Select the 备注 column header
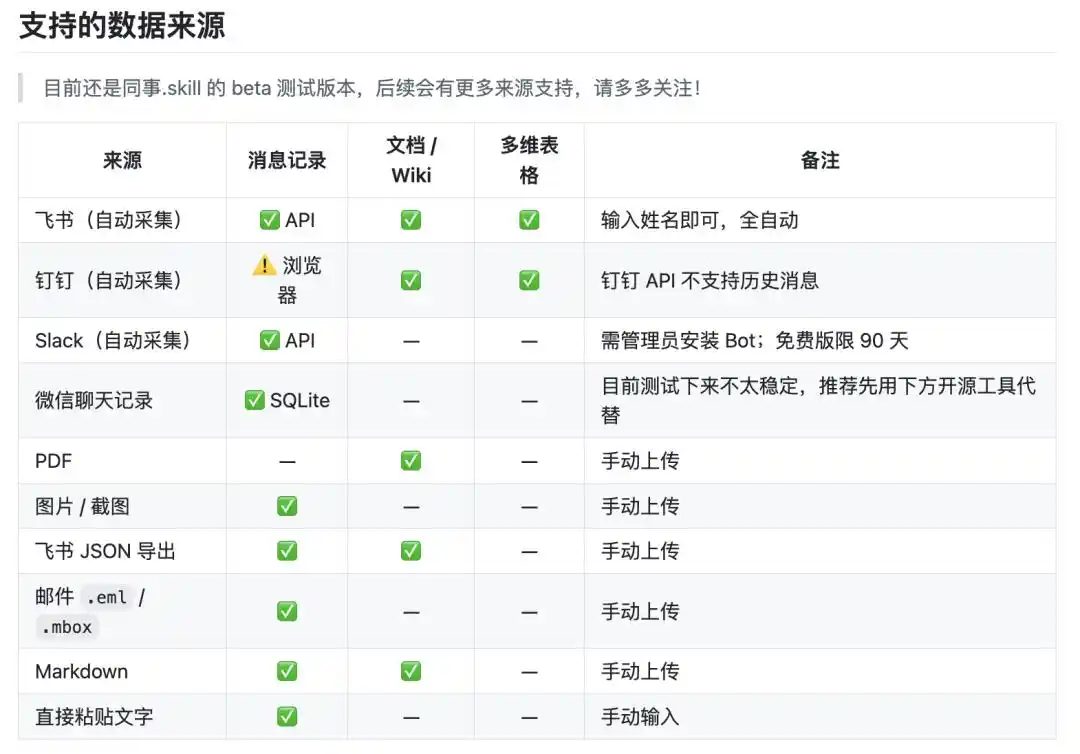 pos(821,160)
